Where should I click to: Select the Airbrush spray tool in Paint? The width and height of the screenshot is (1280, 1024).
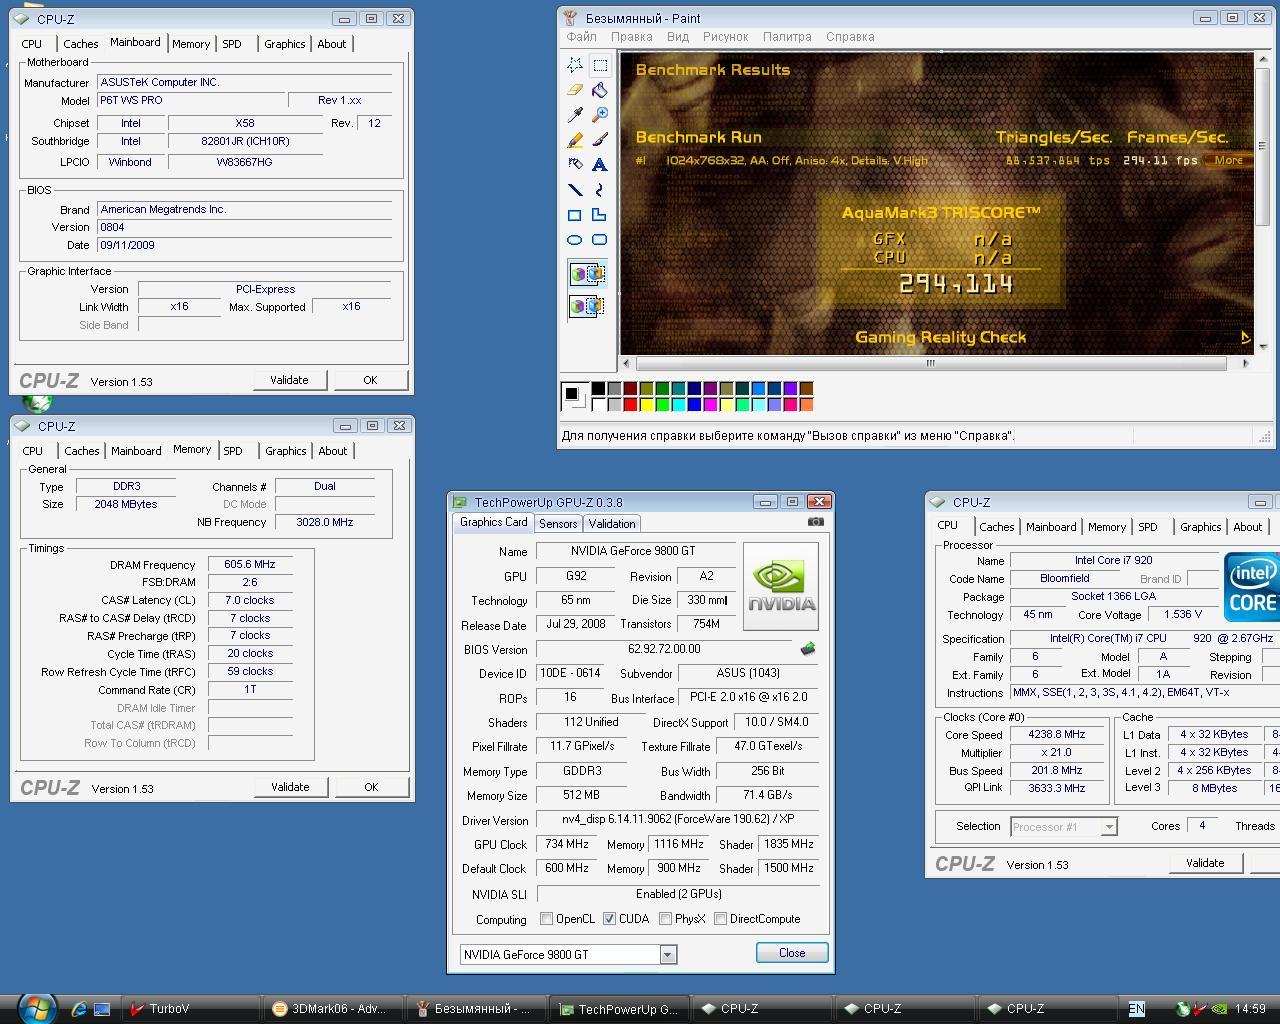[575, 165]
